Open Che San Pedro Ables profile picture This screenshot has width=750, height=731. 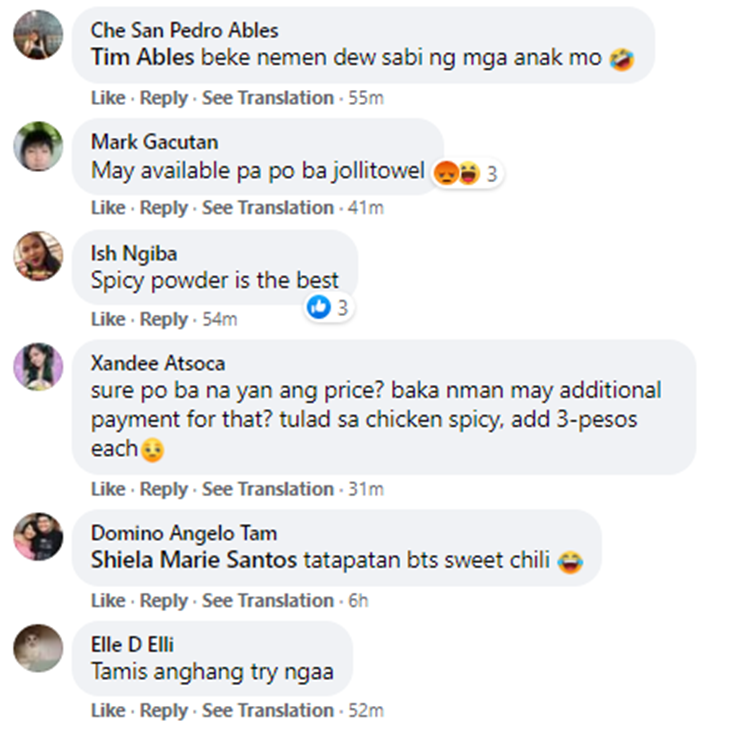(x=38, y=35)
